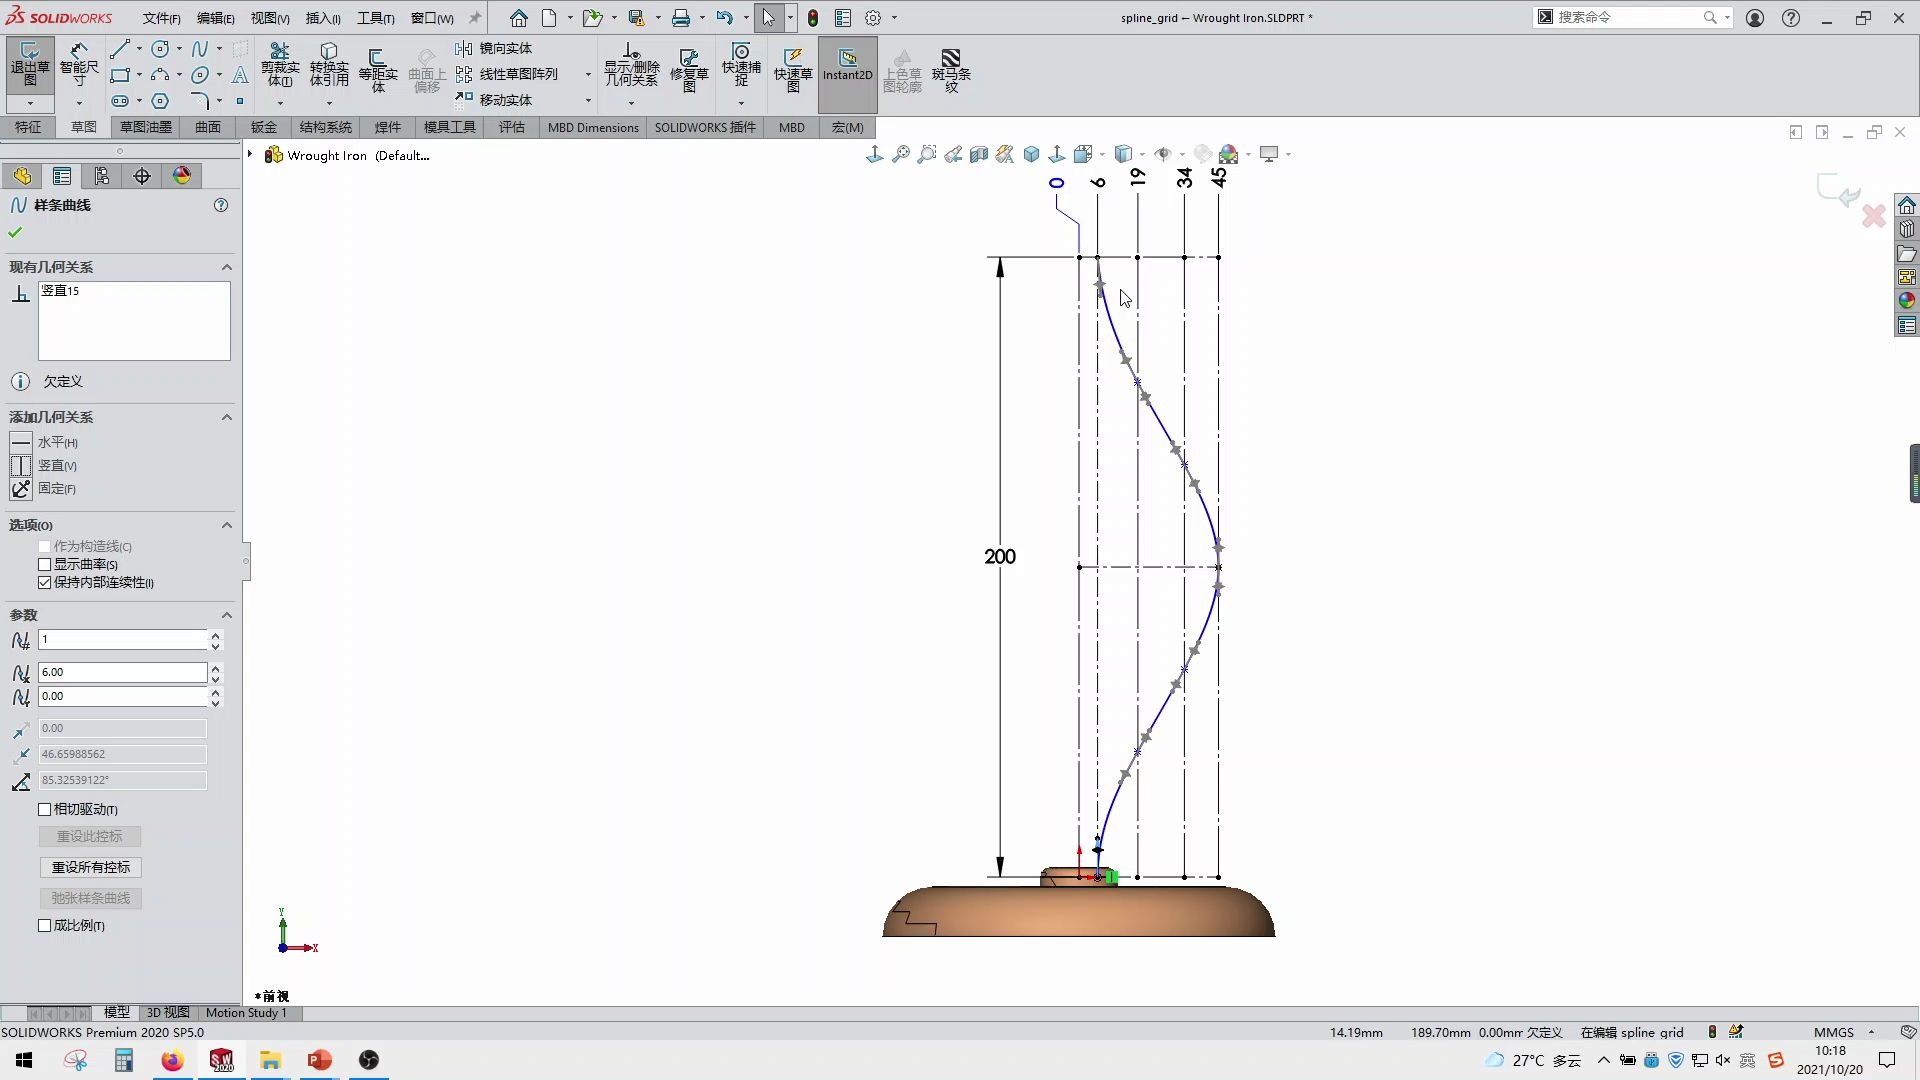Uncheck 保持内部连续性
1920x1080 pixels.
pyautogui.click(x=44, y=582)
